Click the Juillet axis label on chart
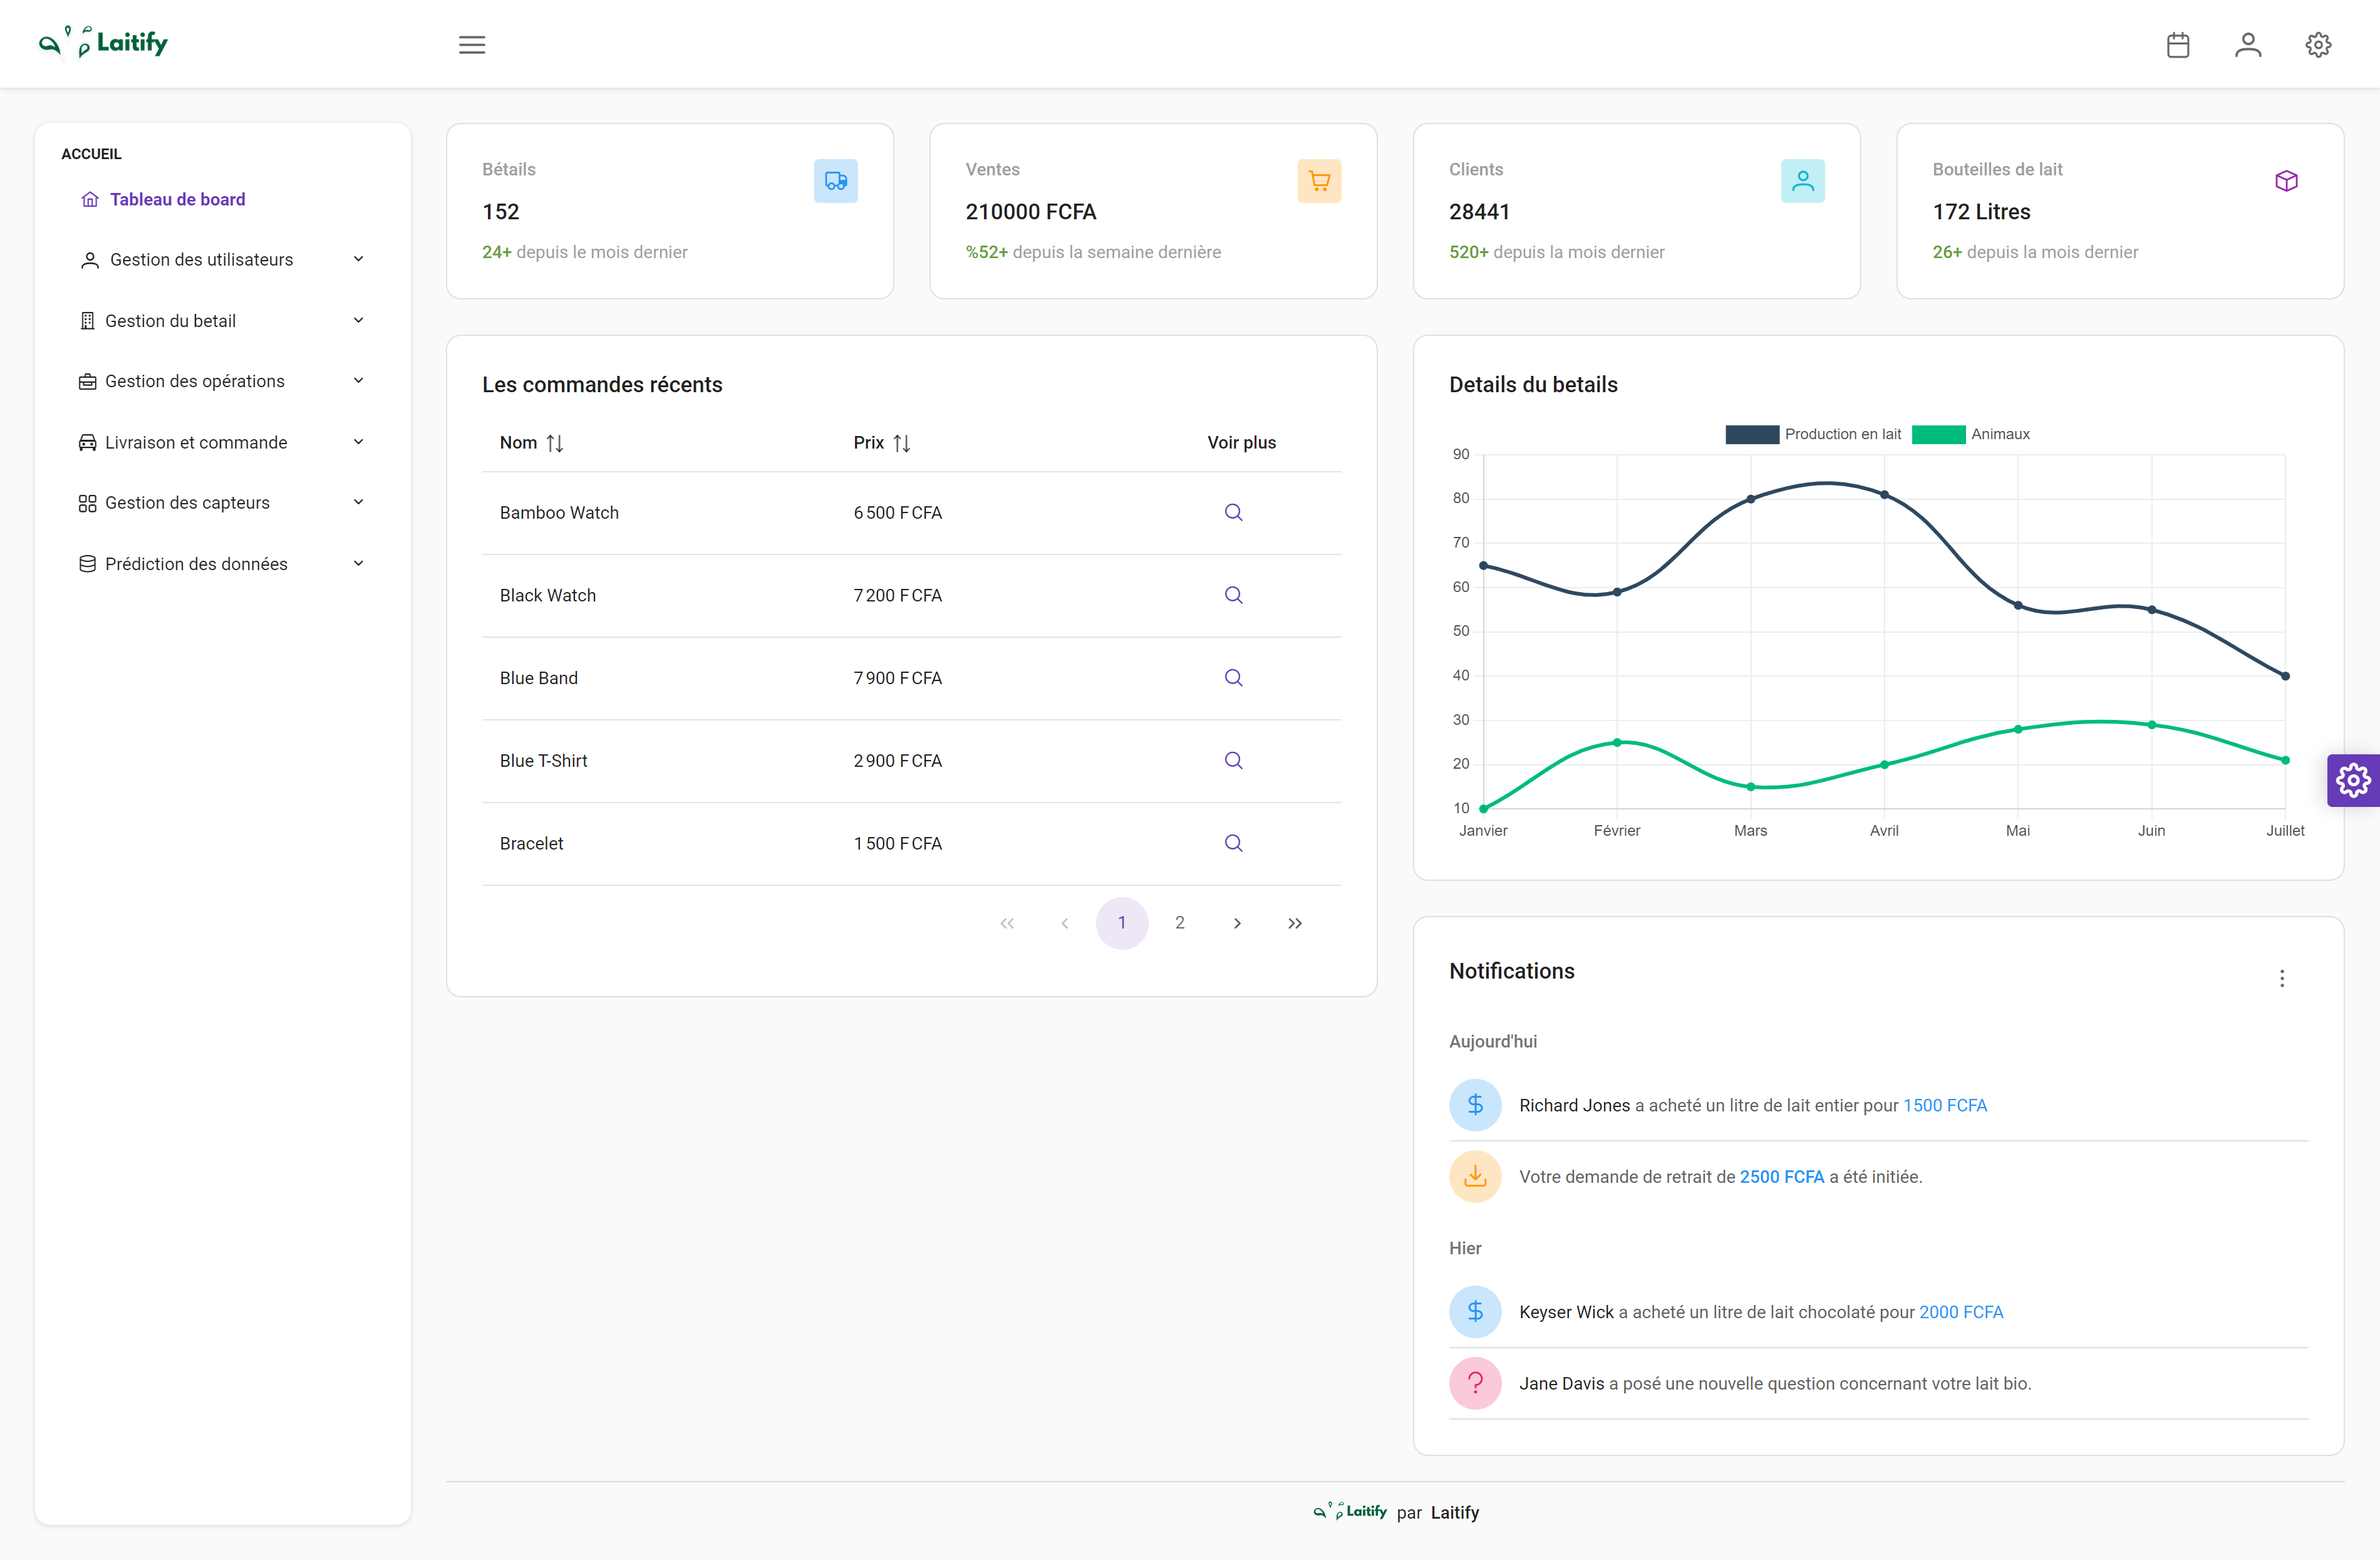The image size is (2380, 1560). pos(2284,831)
